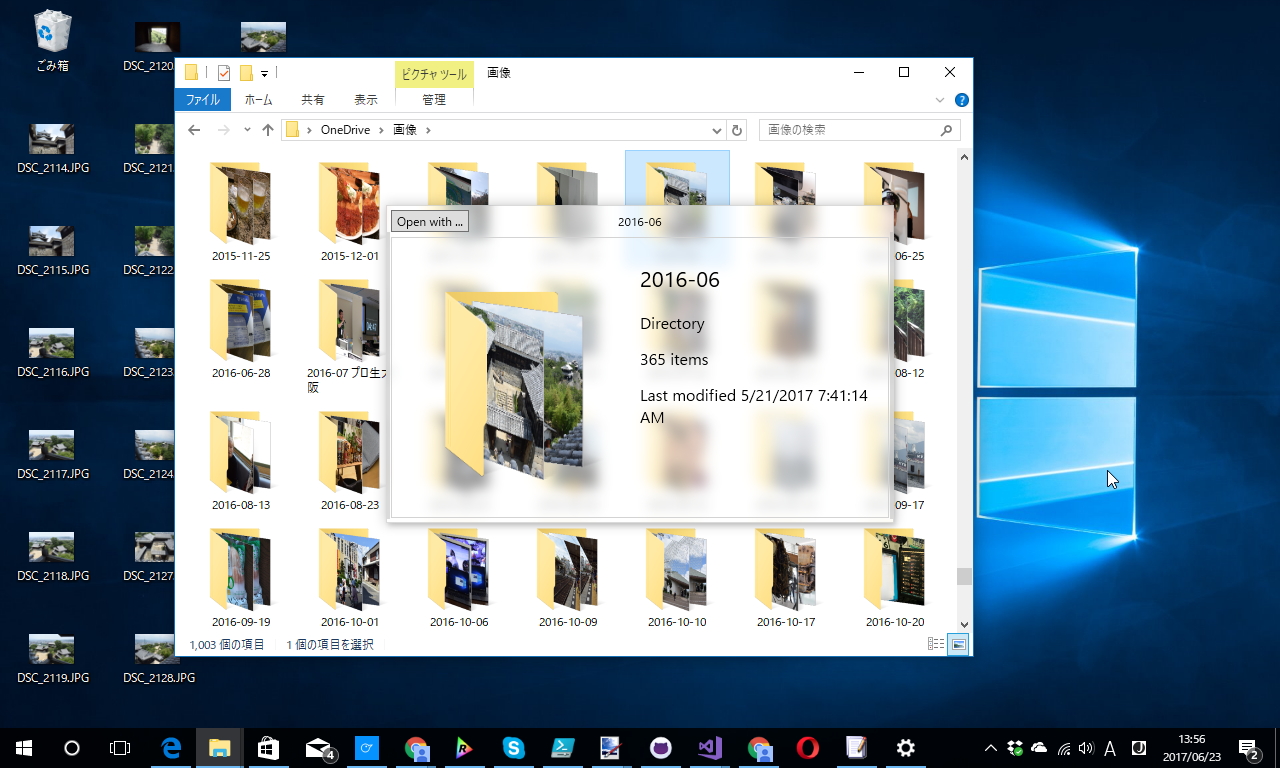Click the 画像の検索 search box
Screen dimensions: 1280x768
click(860, 130)
